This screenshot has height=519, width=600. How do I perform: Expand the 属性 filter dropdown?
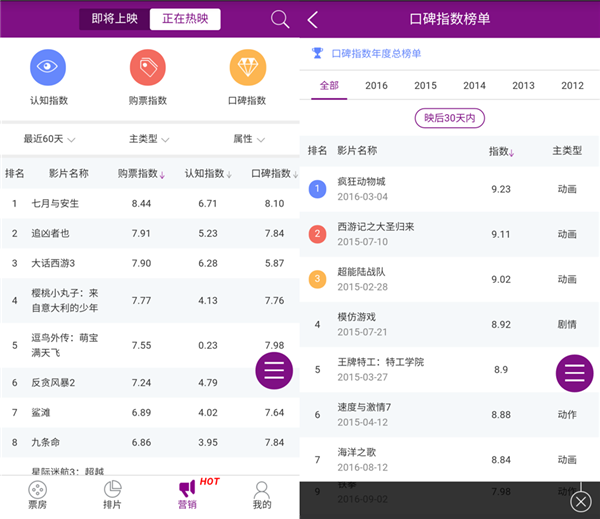pos(248,139)
